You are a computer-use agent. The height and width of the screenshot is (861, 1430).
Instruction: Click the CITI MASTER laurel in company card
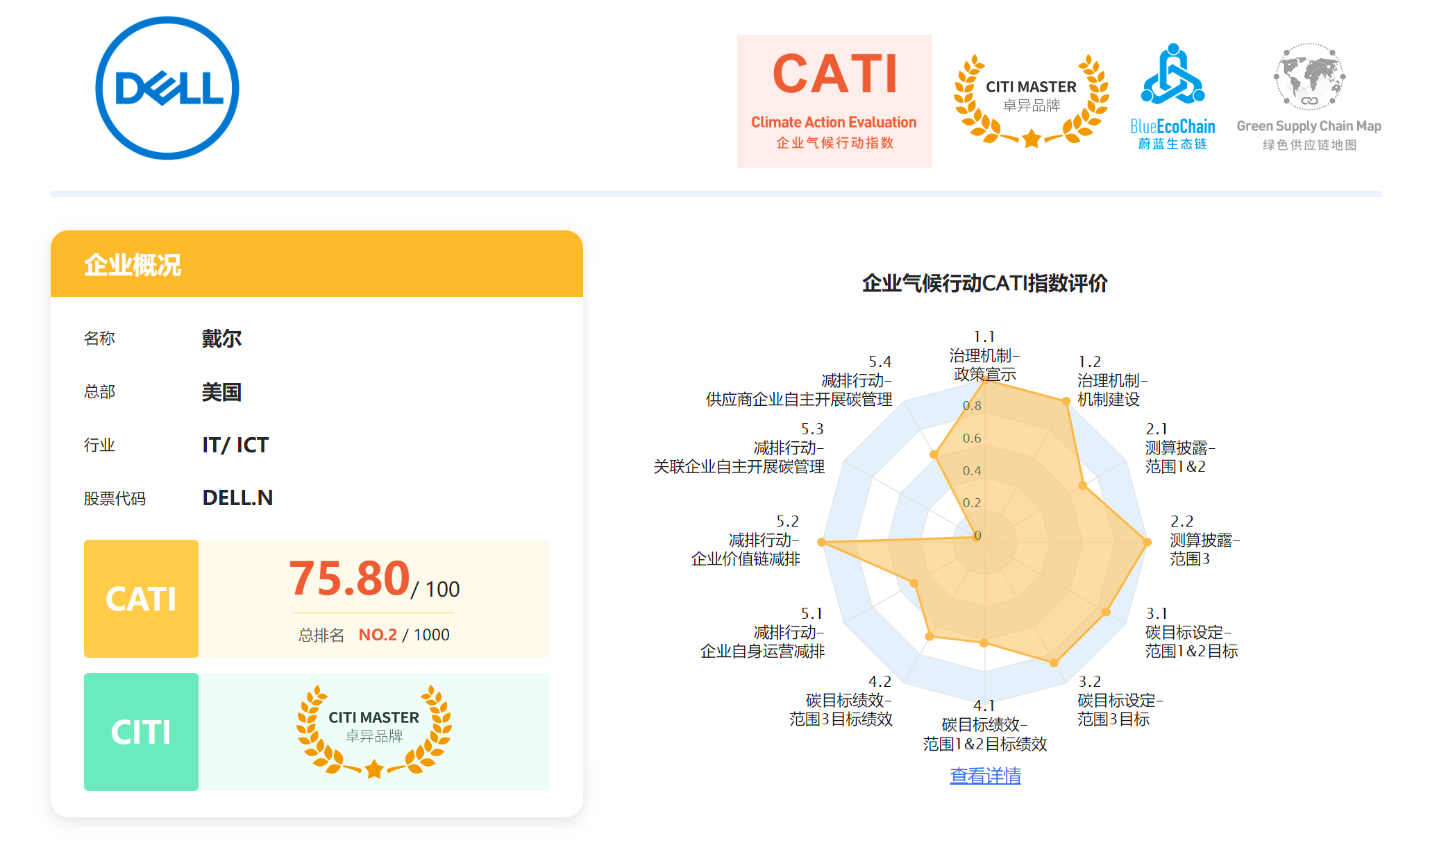tap(374, 731)
